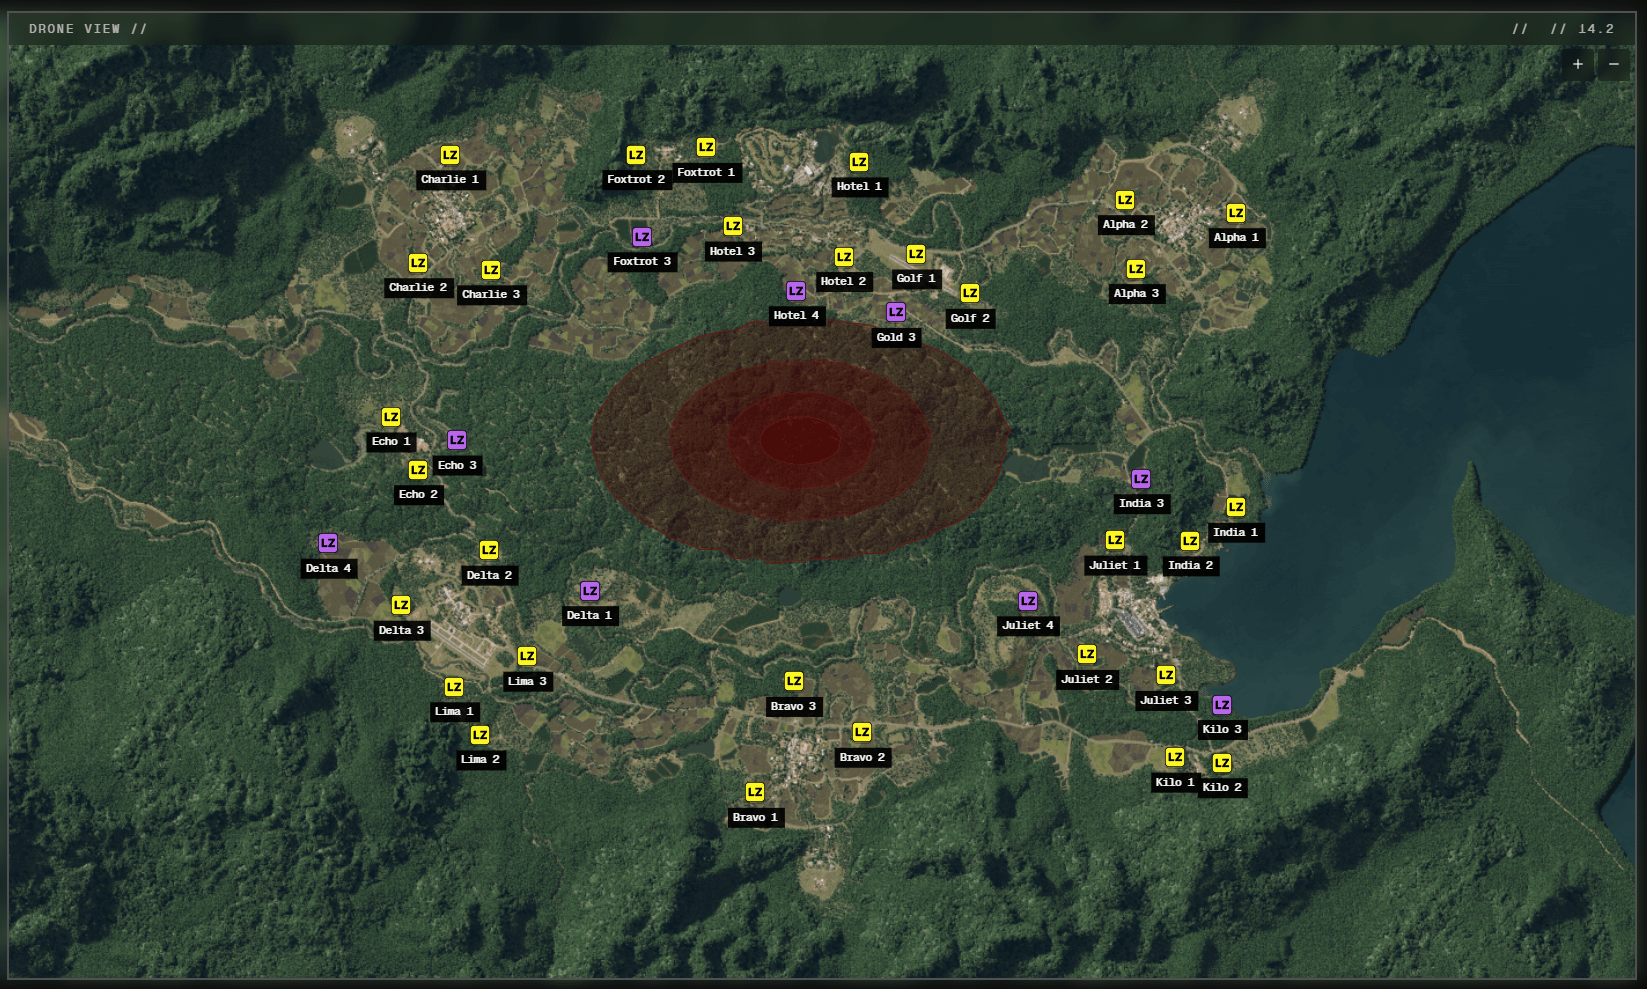
Task: Select the Hotel 3 LZ marker icon
Action: click(x=733, y=226)
